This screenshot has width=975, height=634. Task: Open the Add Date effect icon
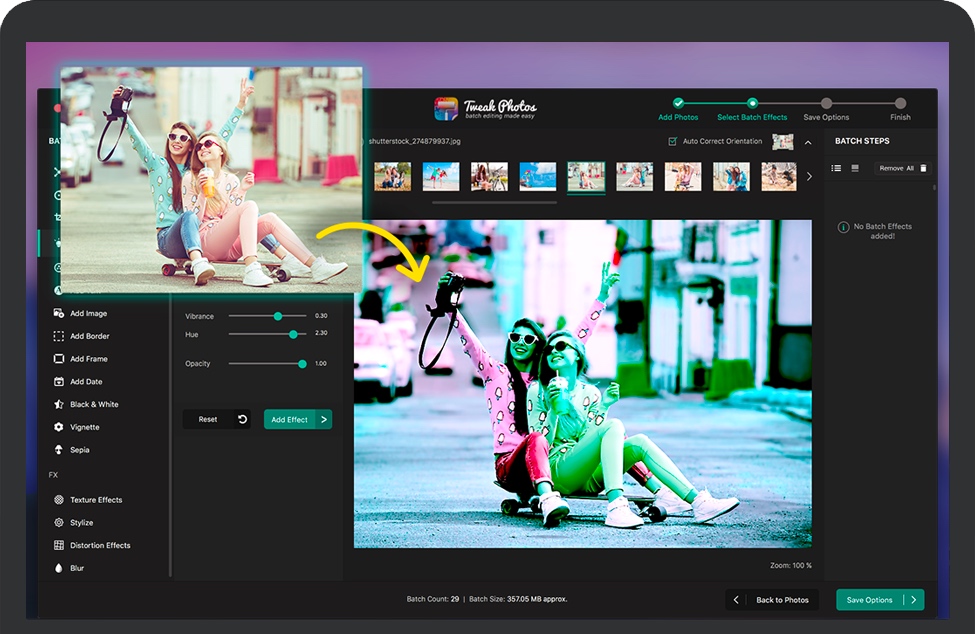point(59,382)
